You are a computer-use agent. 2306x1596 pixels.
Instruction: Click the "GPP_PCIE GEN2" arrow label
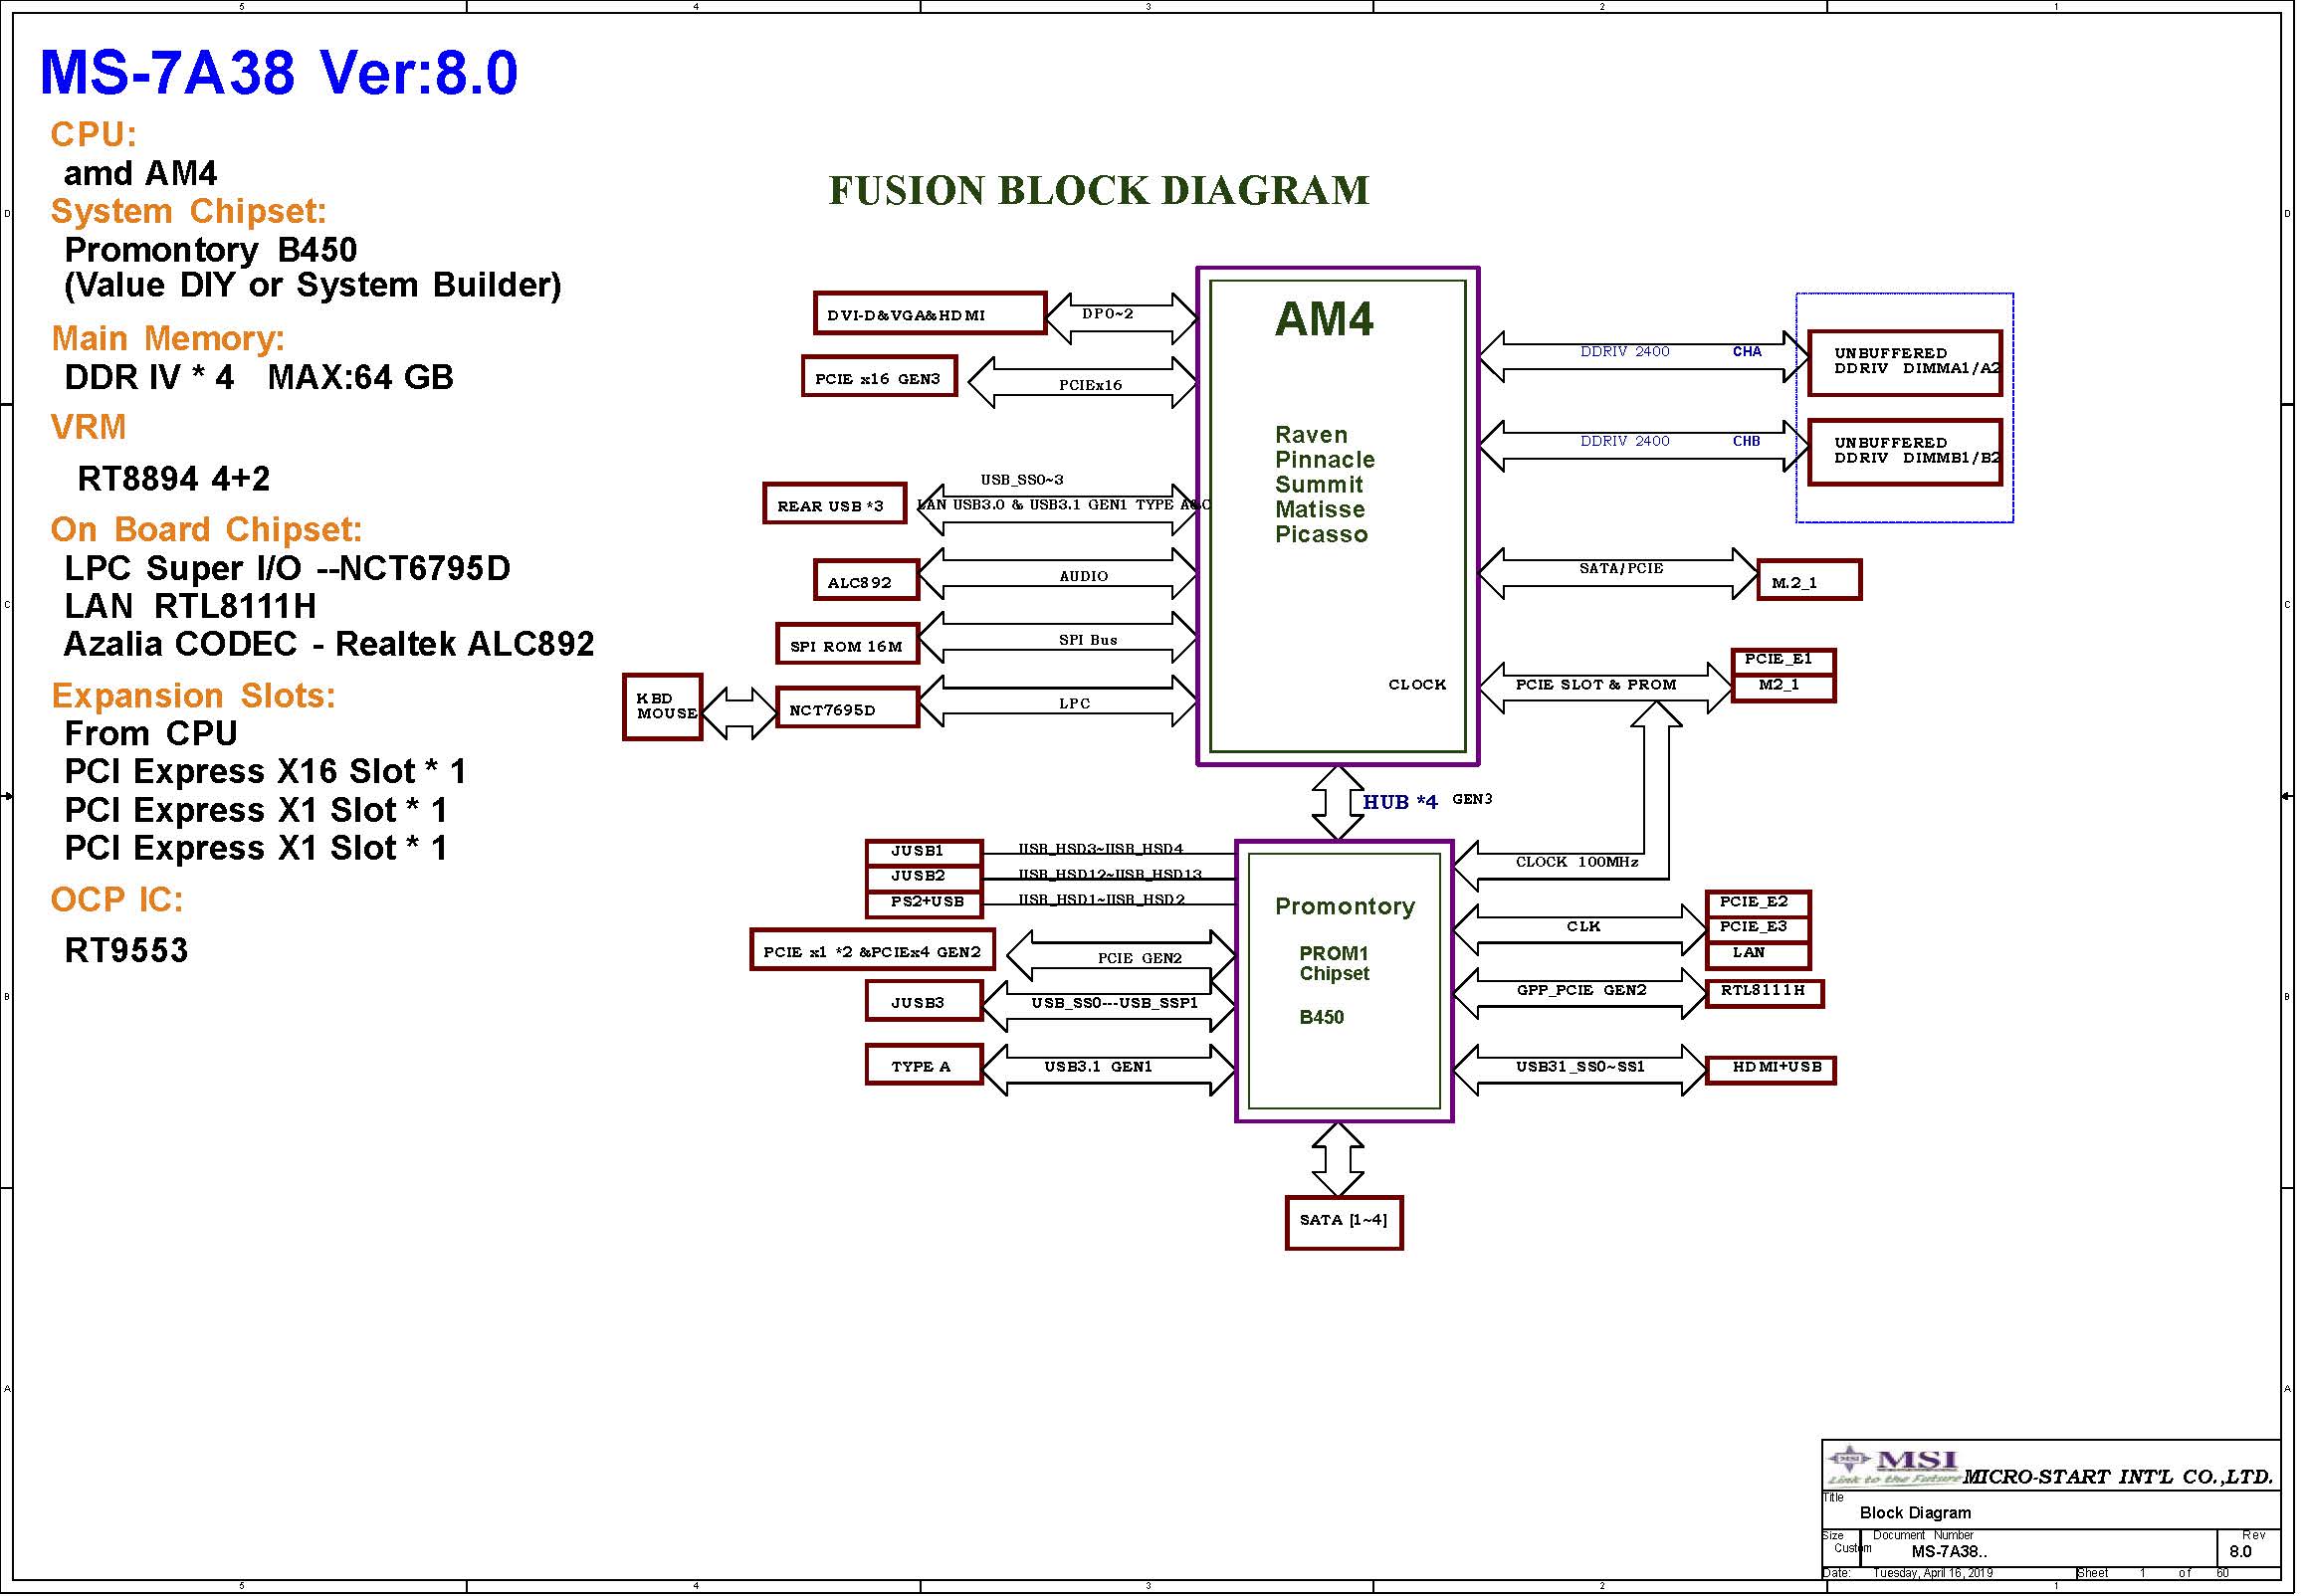[x=1581, y=990]
